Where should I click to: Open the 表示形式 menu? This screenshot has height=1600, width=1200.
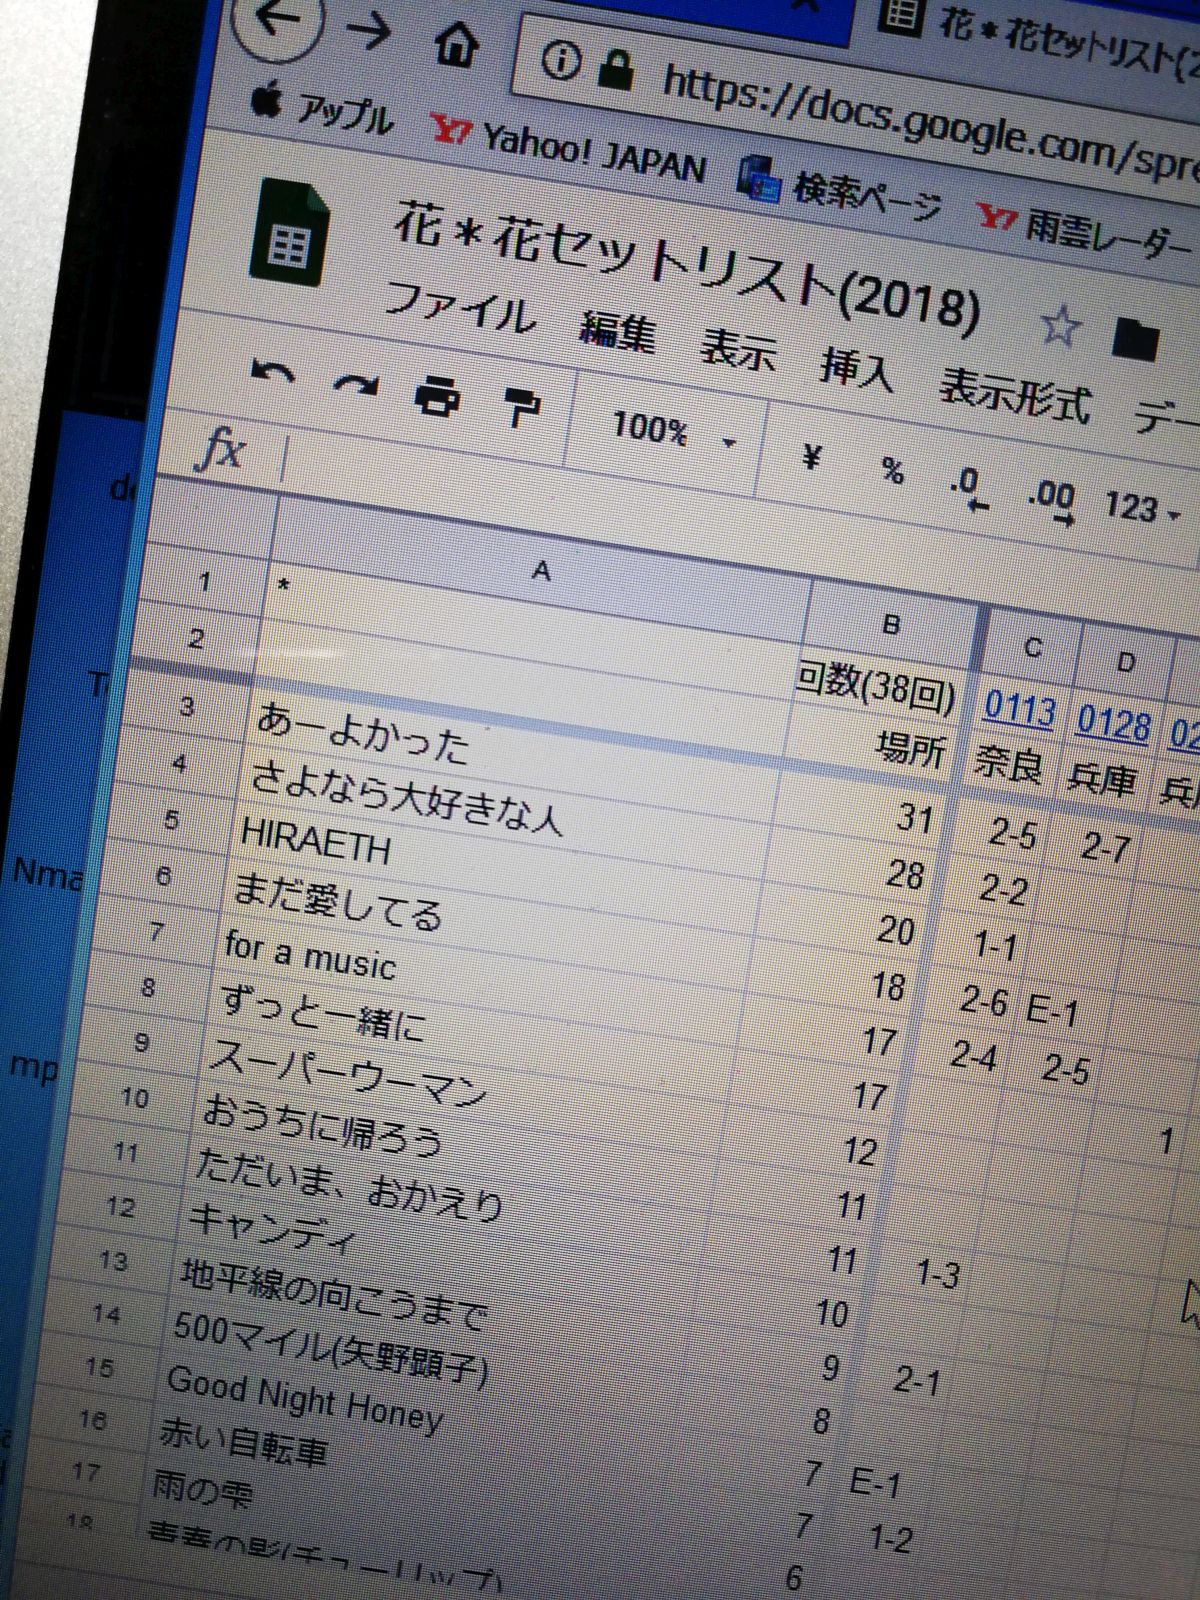pyautogui.click(x=1014, y=394)
